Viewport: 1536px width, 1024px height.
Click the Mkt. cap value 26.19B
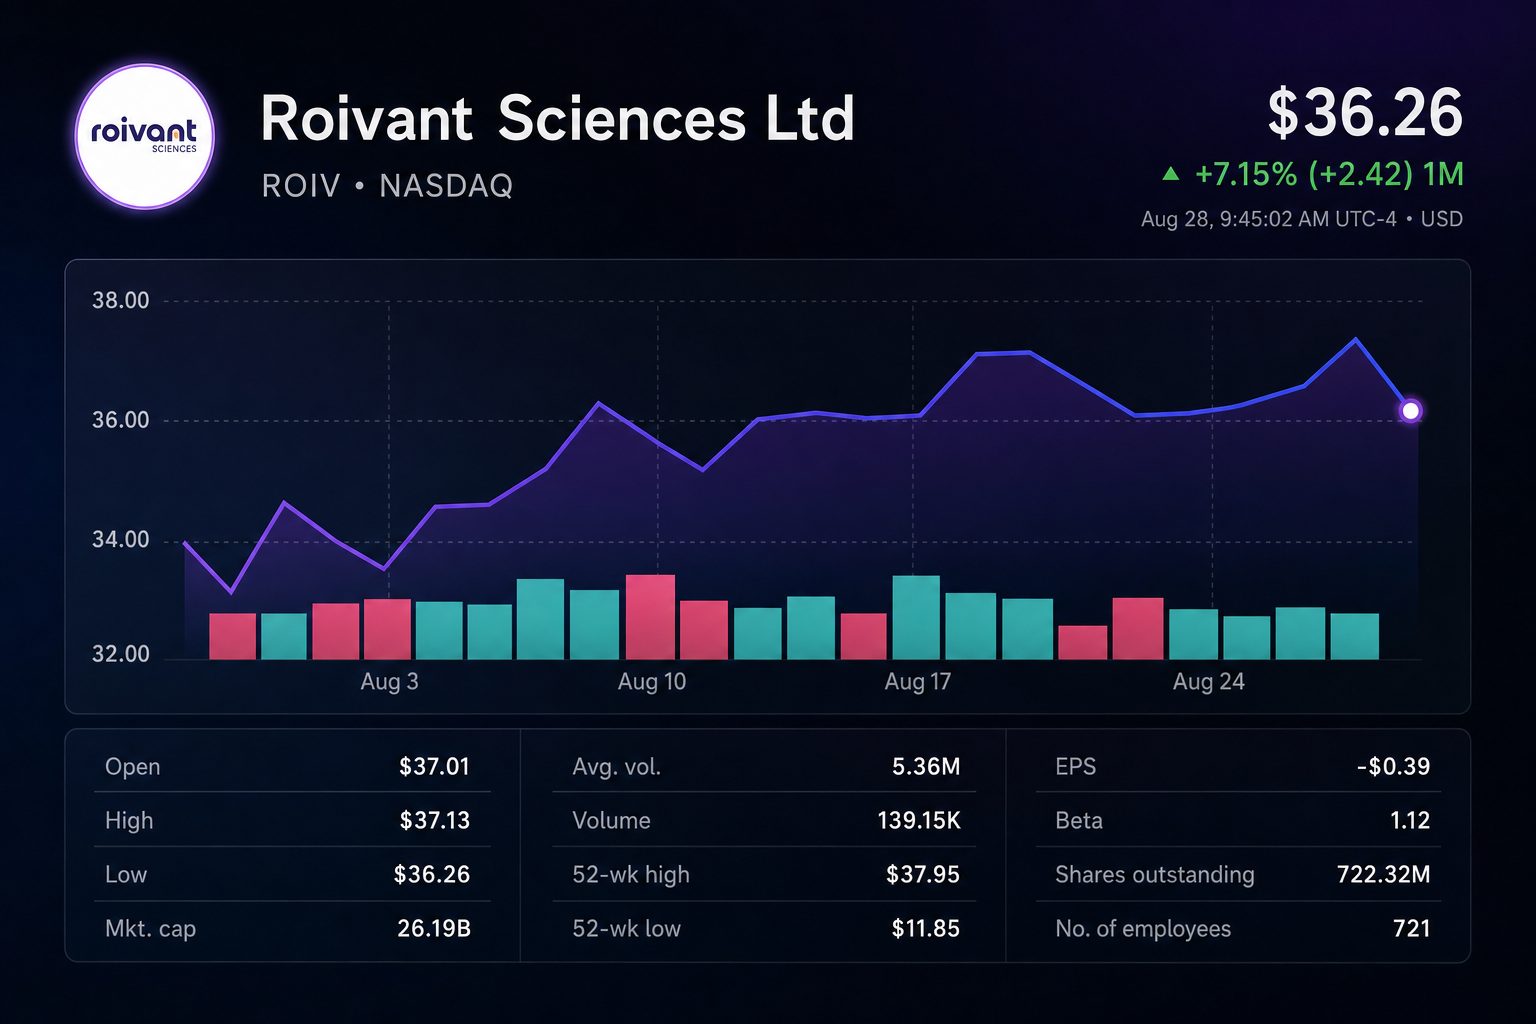(434, 929)
